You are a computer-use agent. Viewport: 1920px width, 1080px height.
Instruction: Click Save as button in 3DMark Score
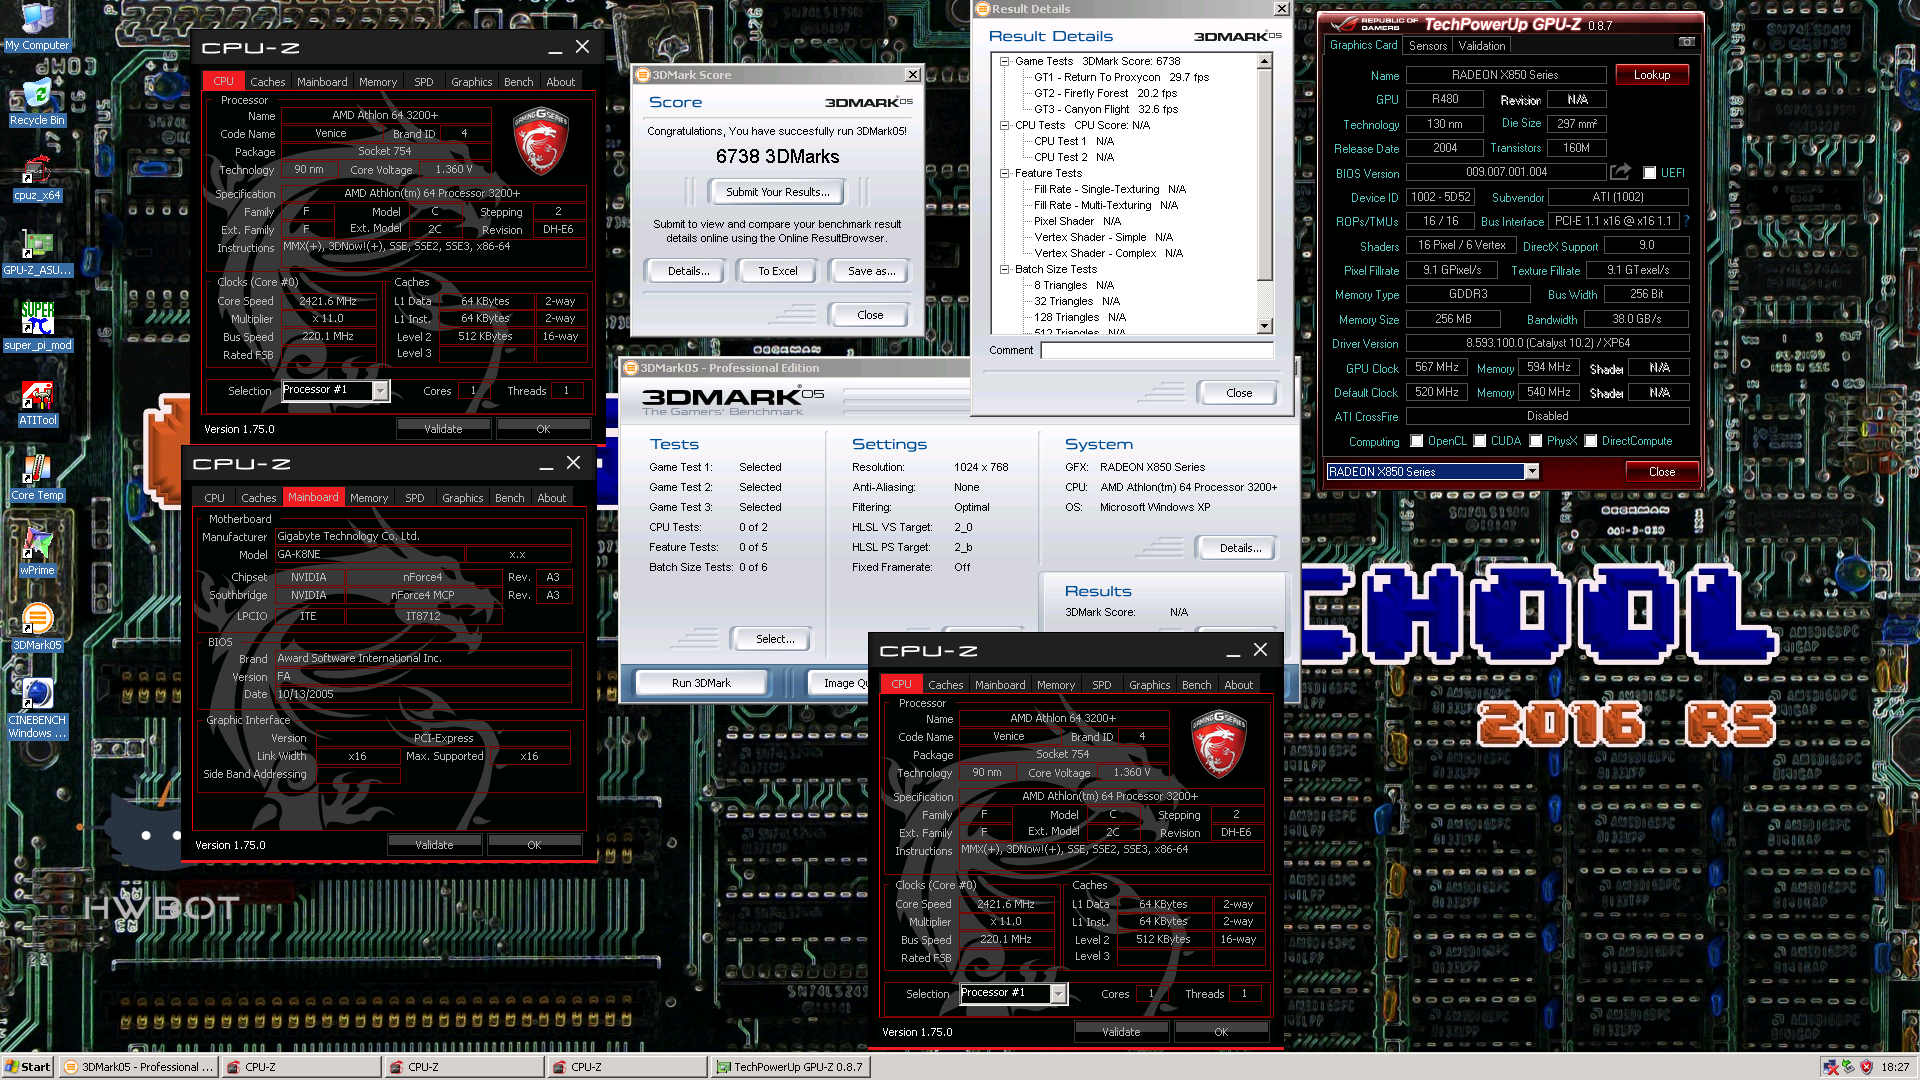(870, 271)
